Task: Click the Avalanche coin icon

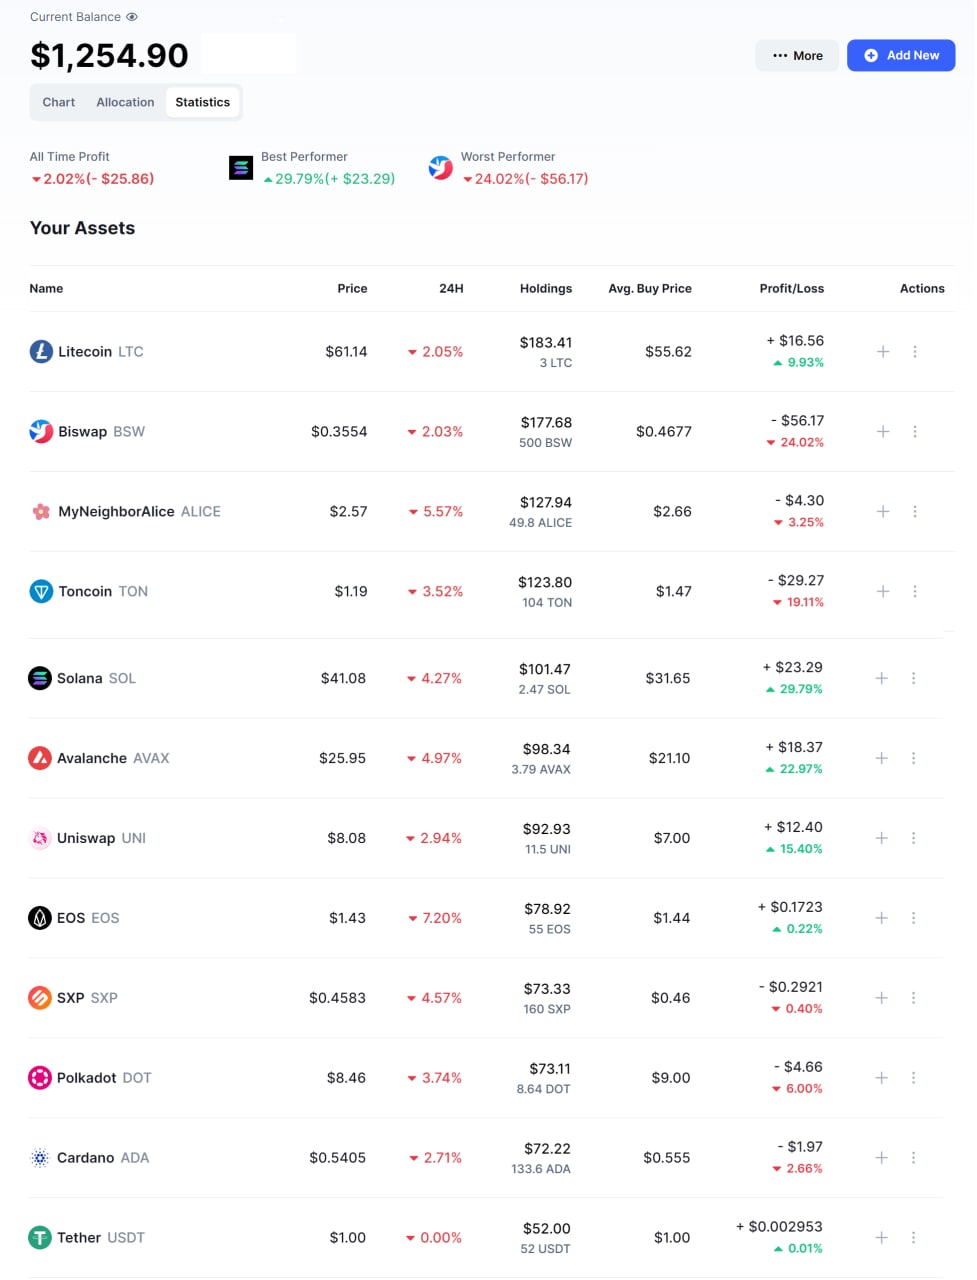Action: pyautogui.click(x=40, y=758)
